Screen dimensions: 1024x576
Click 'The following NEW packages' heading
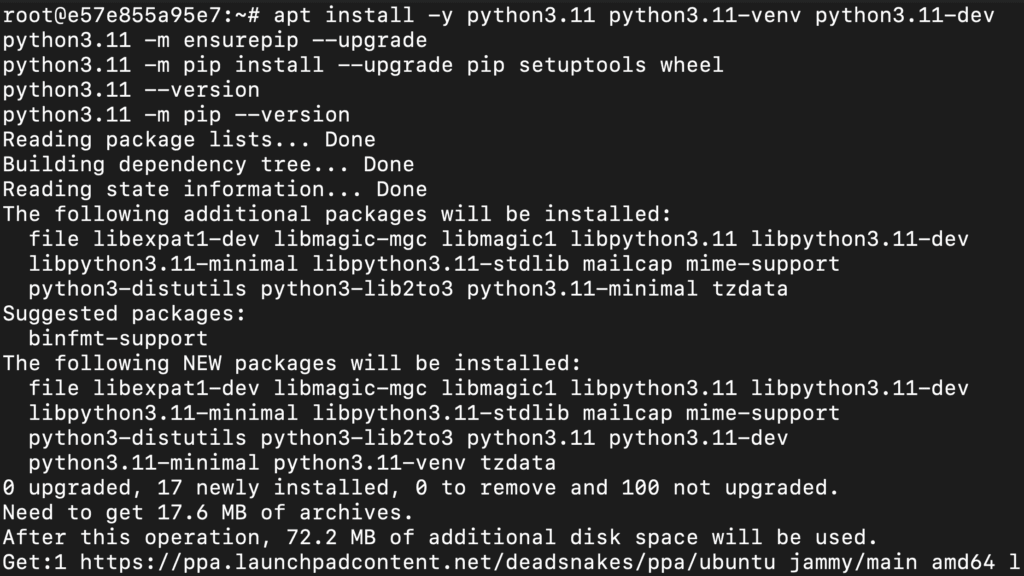[x=291, y=363]
